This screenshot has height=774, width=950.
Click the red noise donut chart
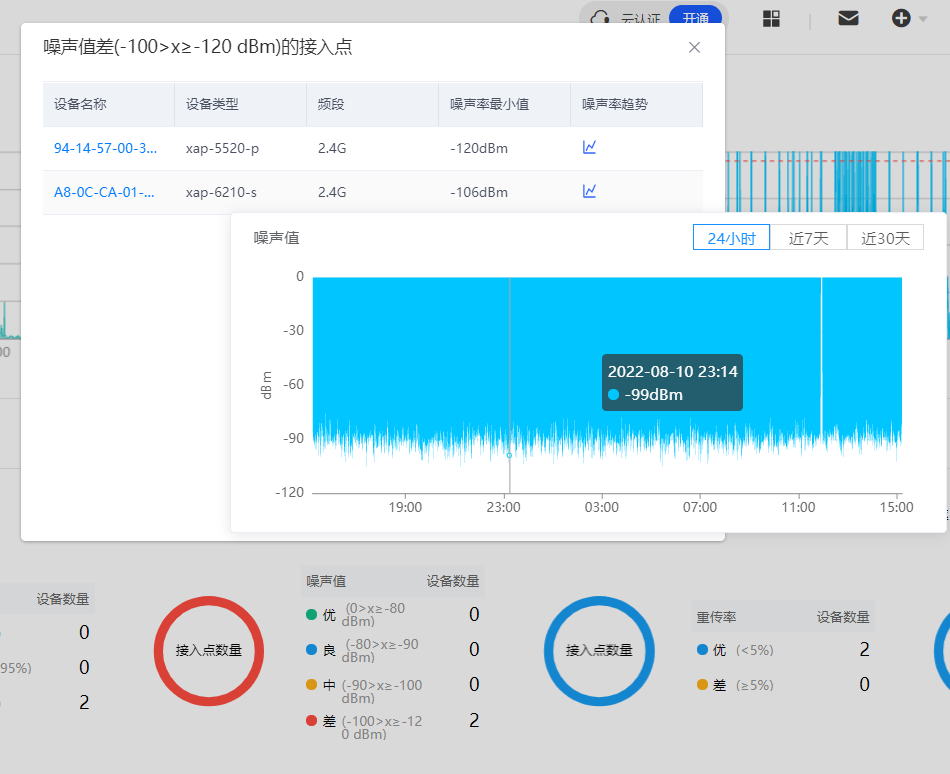(x=208, y=650)
